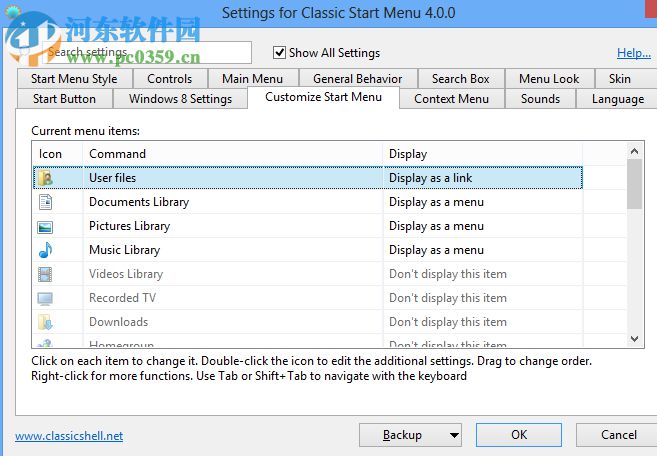Click the Cancel button

pyautogui.click(x=618, y=435)
